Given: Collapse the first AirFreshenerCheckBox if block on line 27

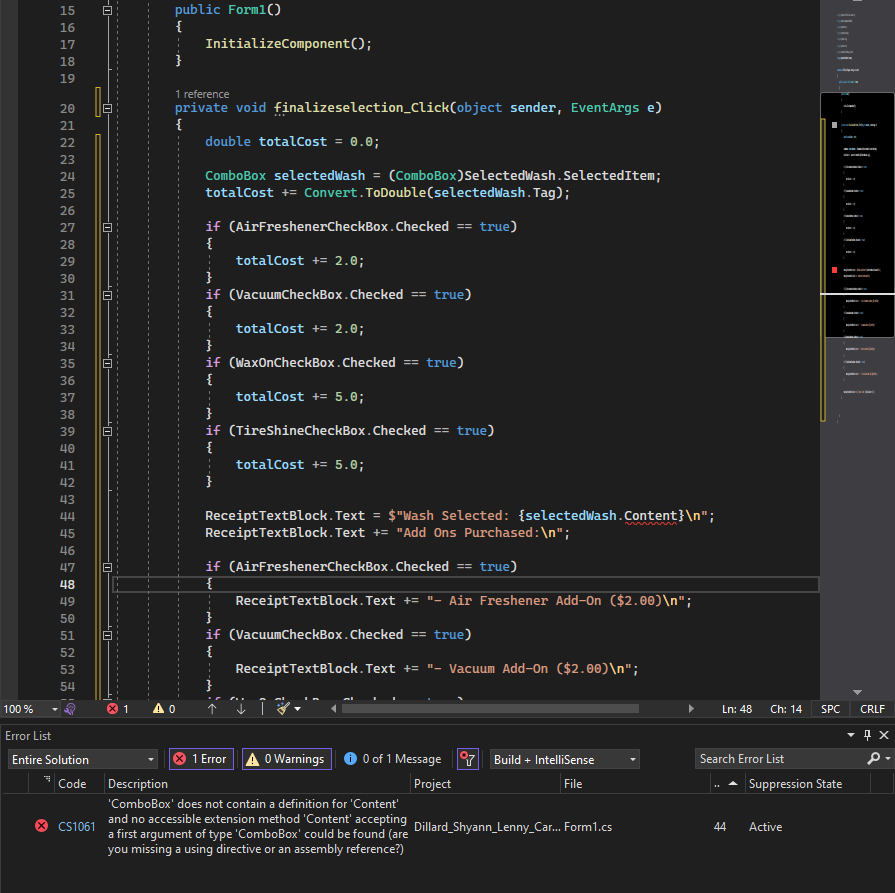Looking at the screenshot, I should (107, 227).
